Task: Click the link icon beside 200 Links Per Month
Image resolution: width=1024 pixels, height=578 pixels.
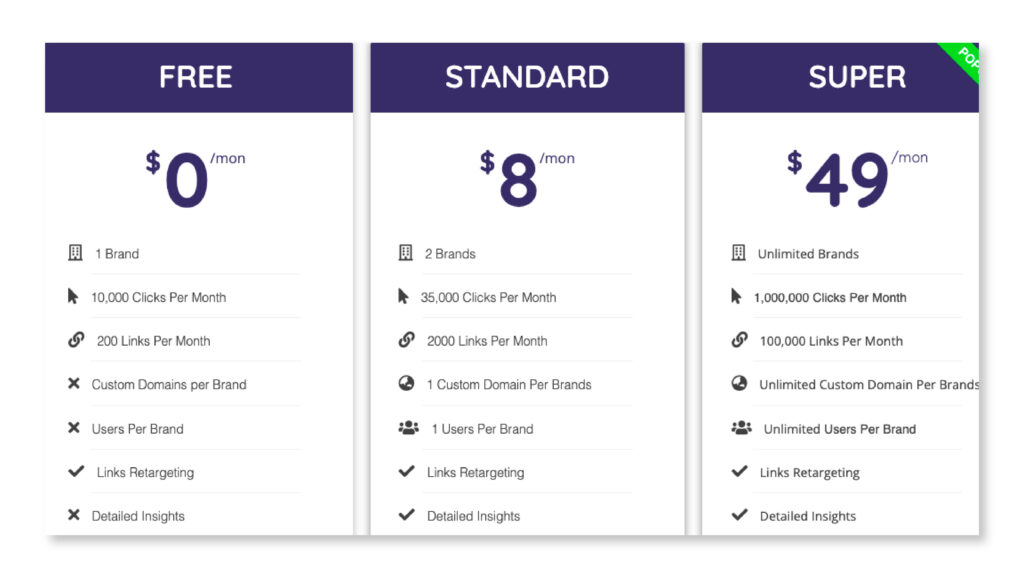Action: point(76,340)
